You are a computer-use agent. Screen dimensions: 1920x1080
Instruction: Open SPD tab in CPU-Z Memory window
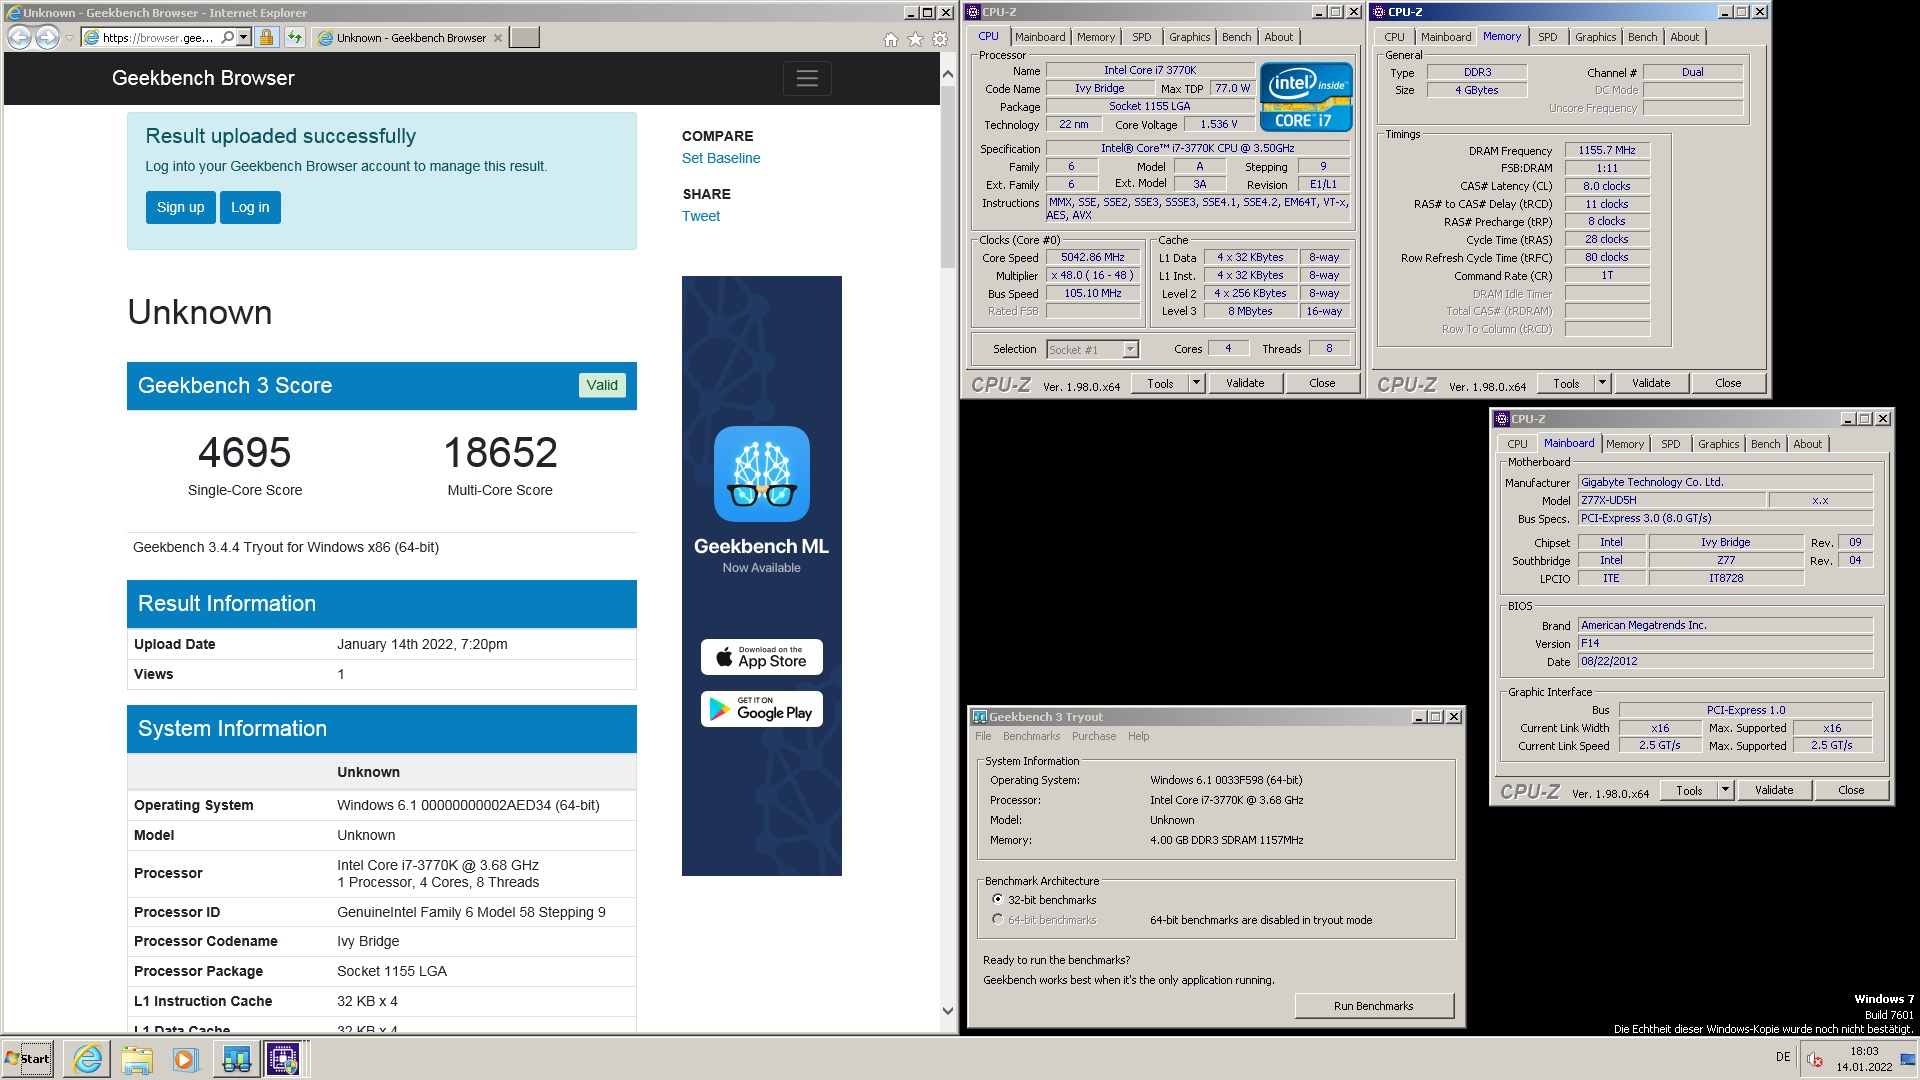tap(1547, 37)
